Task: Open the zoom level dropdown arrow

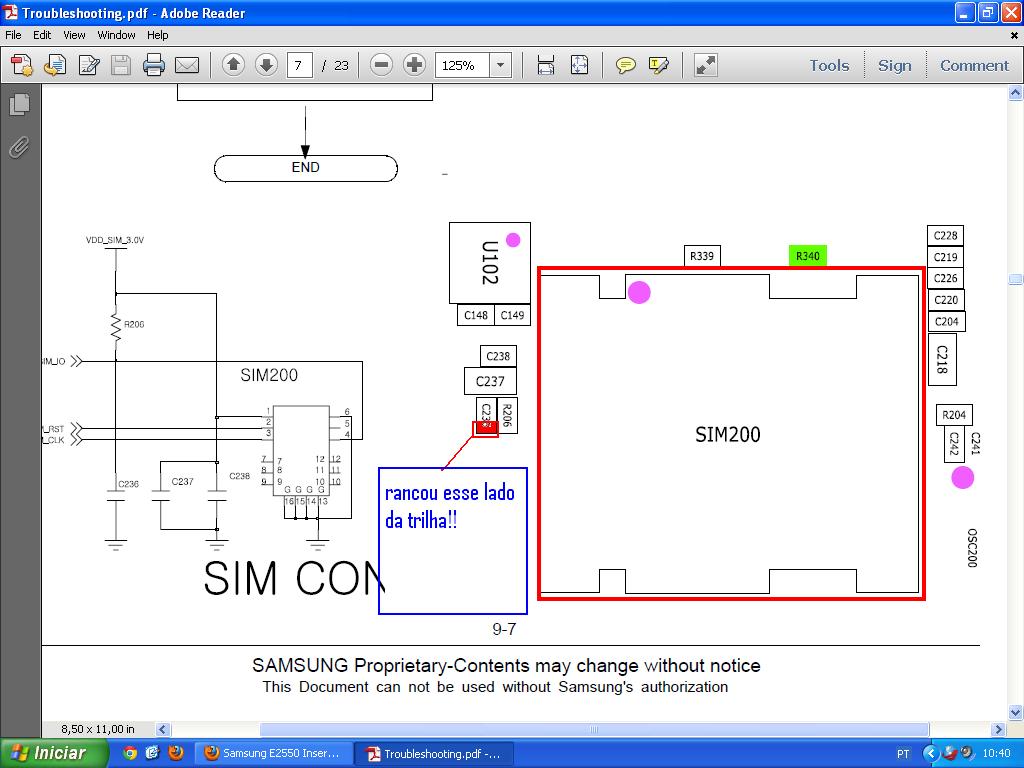Action: [500, 65]
